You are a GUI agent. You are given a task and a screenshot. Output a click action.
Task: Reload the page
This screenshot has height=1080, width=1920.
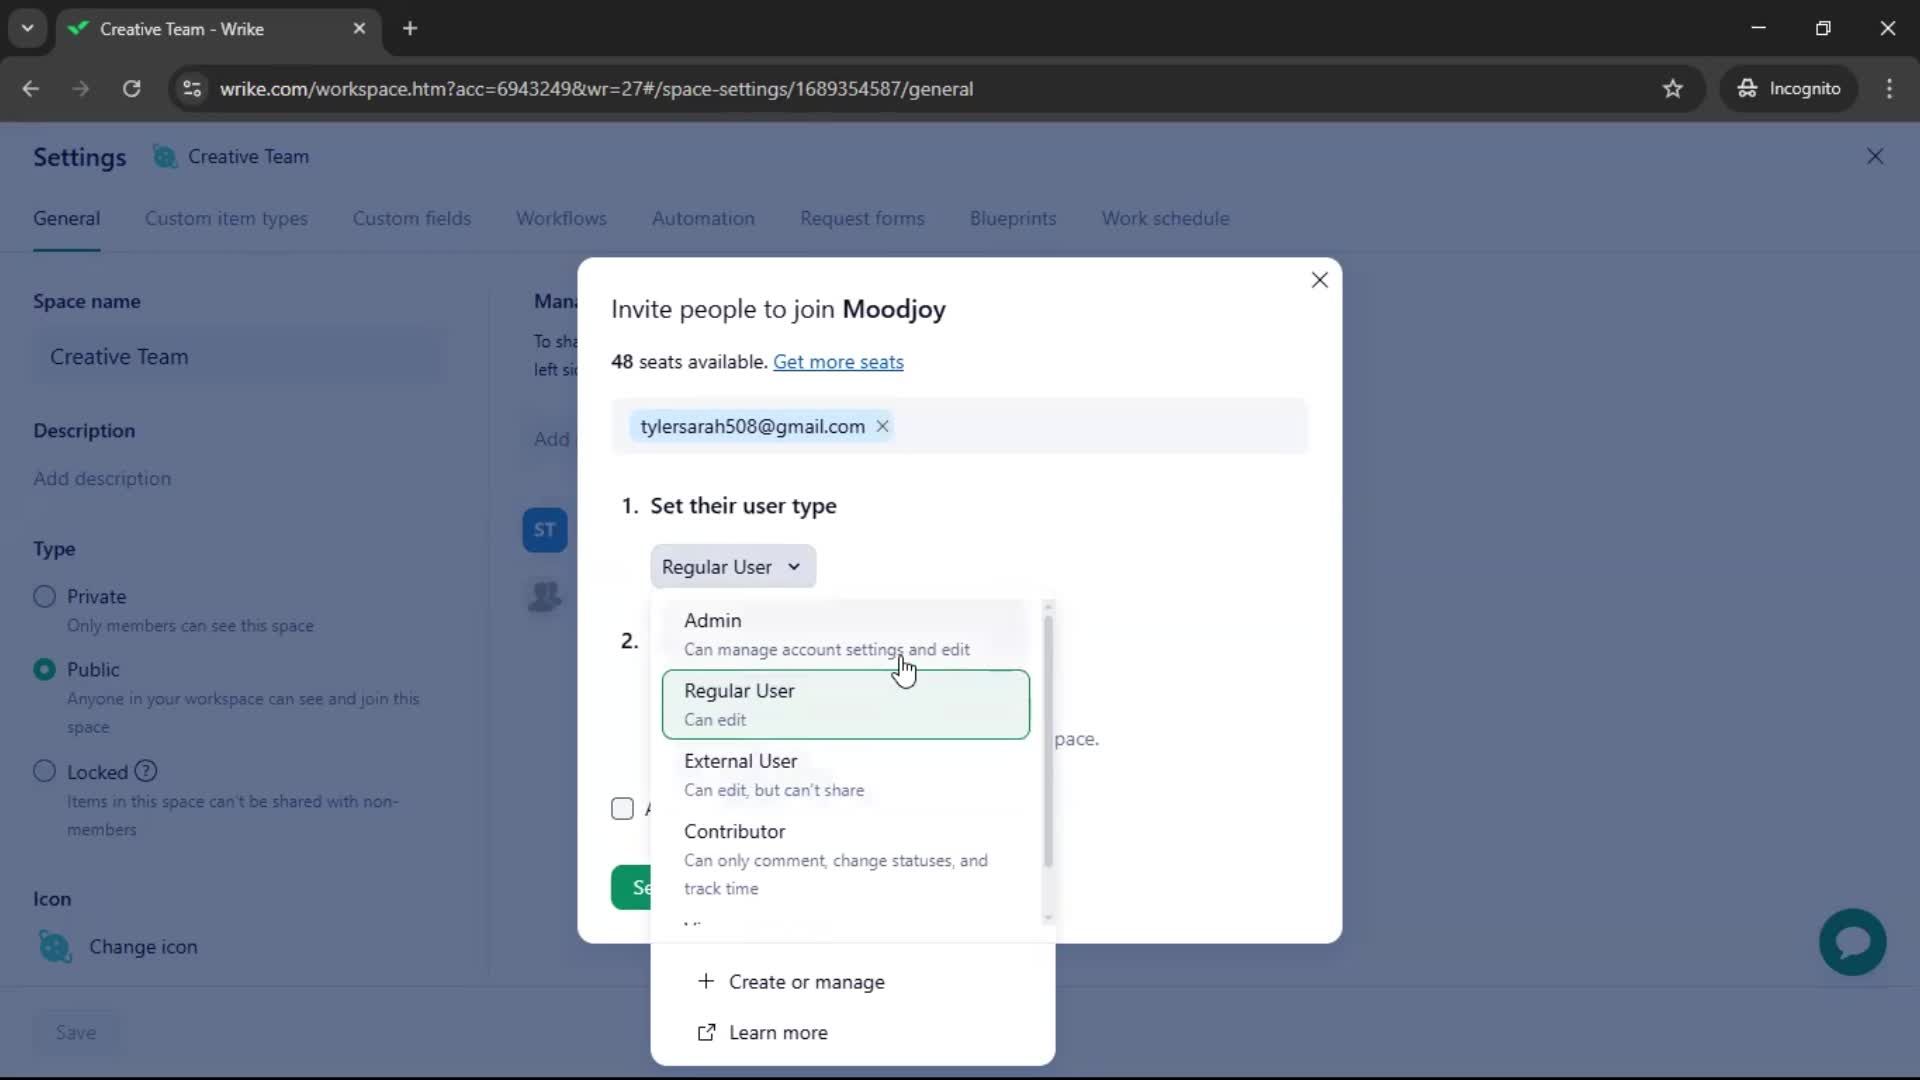click(131, 89)
